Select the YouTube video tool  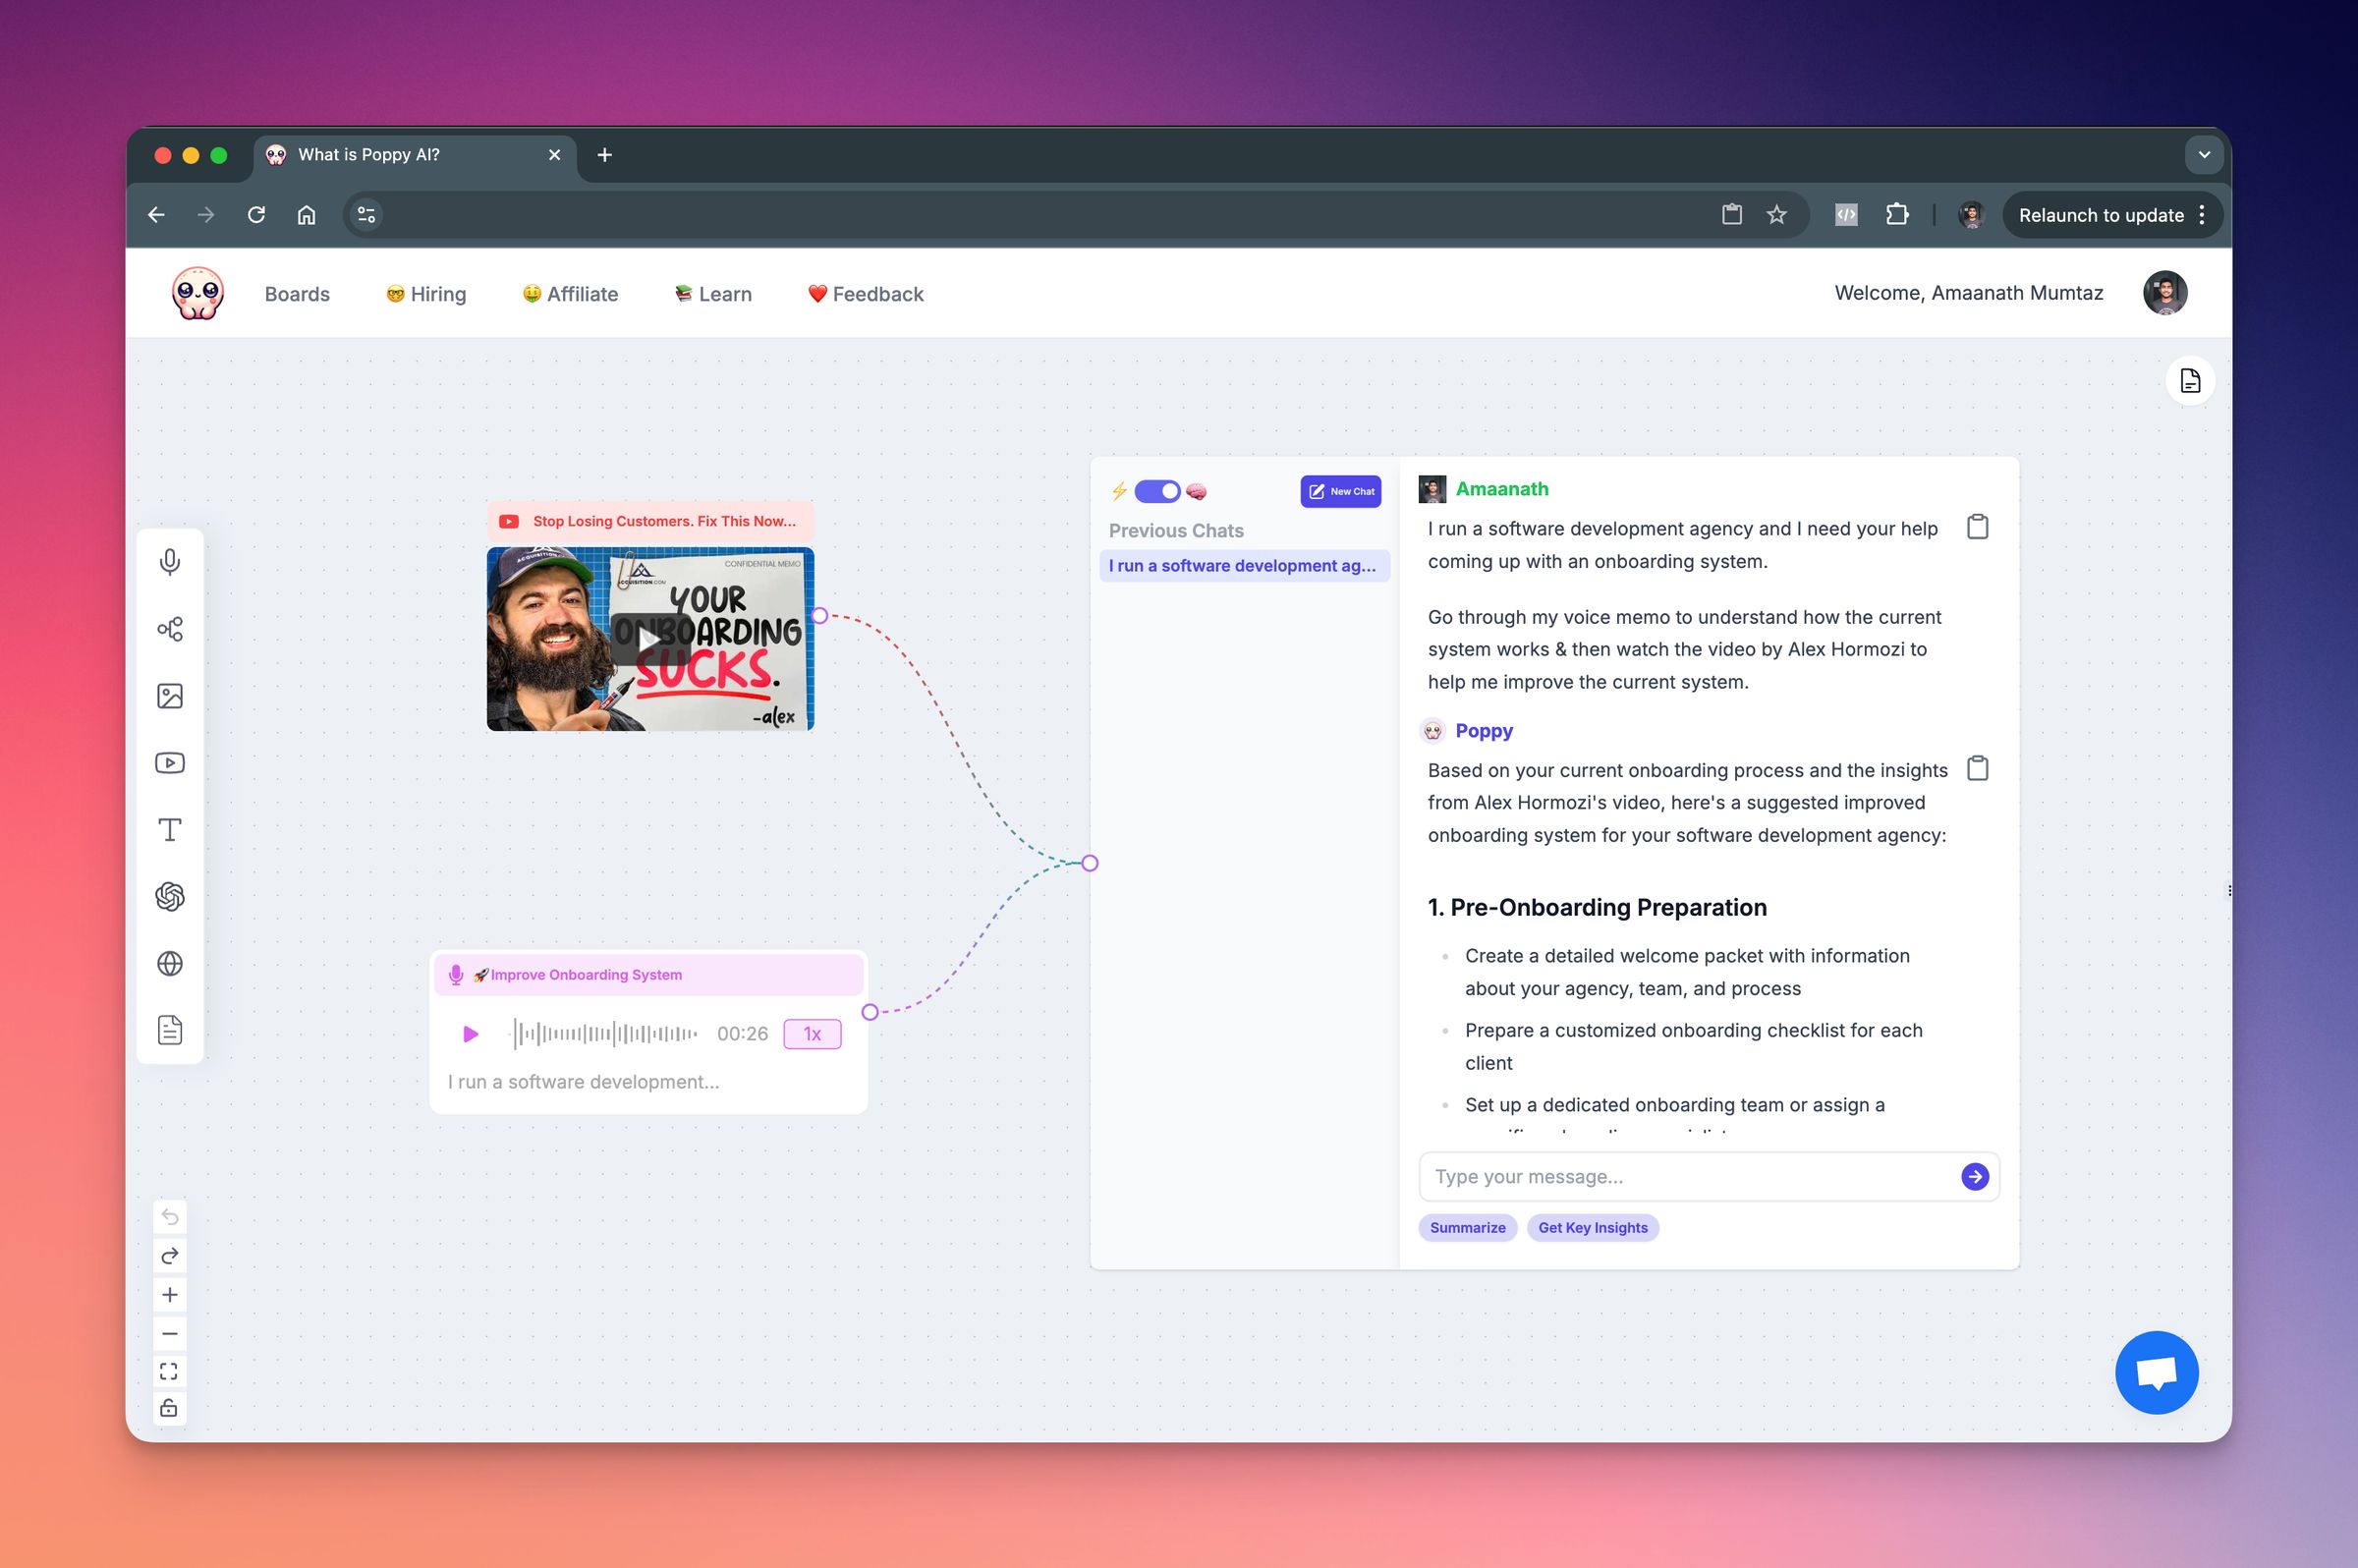point(170,762)
